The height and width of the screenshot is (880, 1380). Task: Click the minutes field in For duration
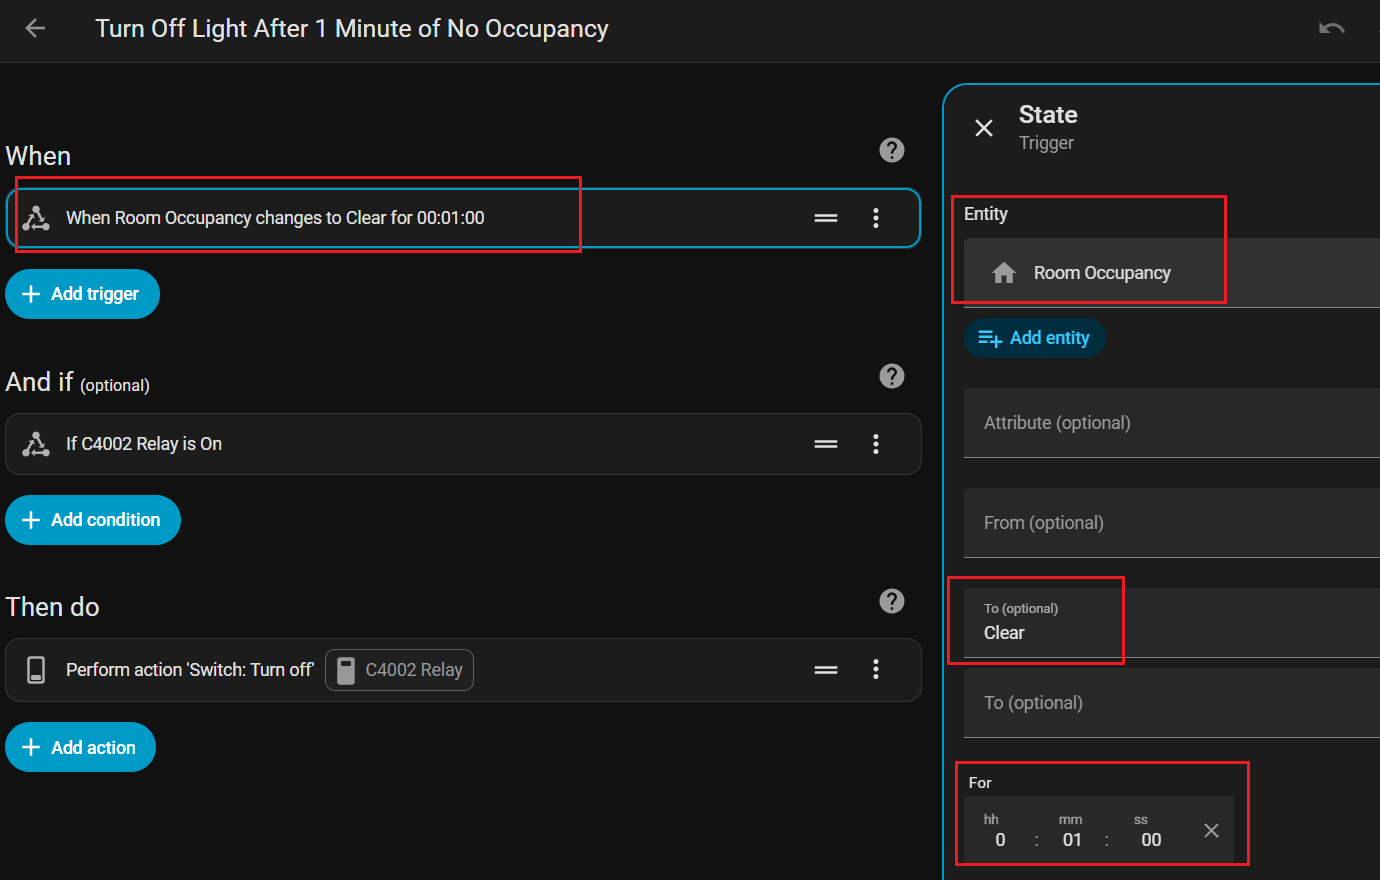pyautogui.click(x=1071, y=839)
